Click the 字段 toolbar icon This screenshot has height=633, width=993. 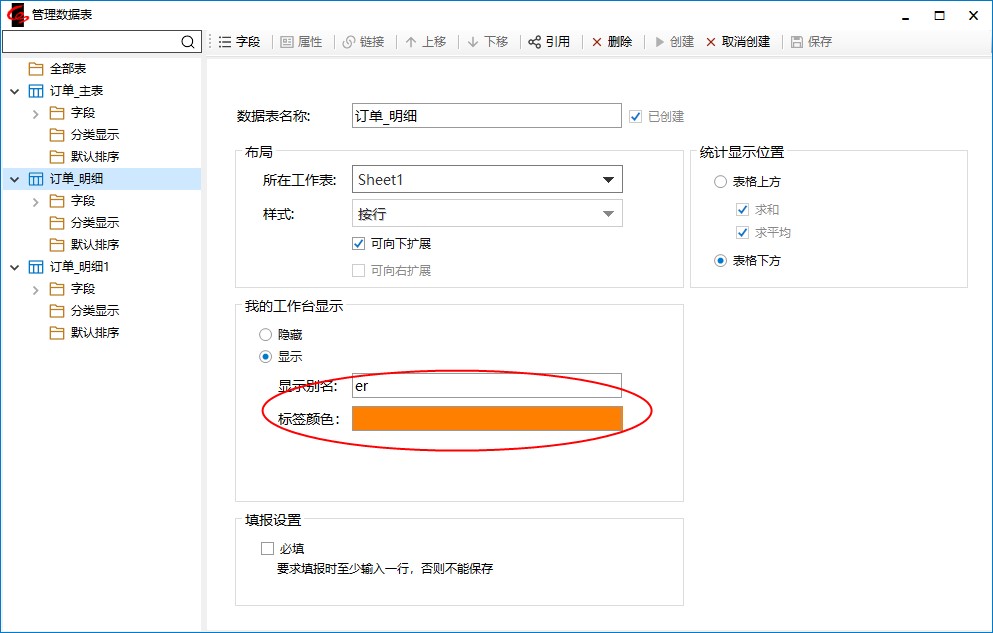(225, 42)
